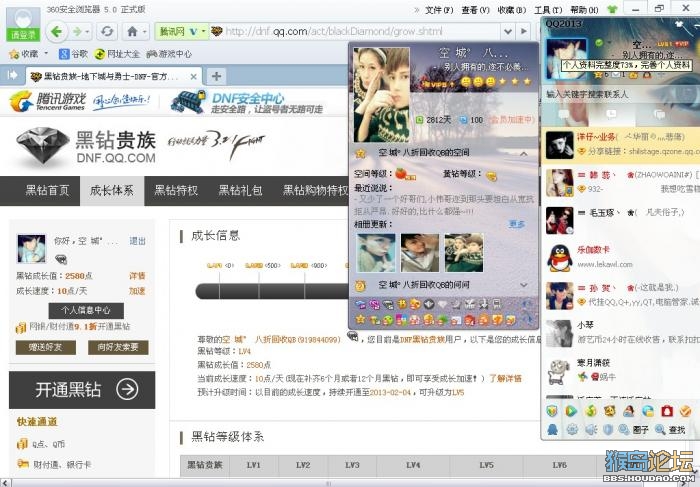Go to the browser home page icon

click(132, 32)
